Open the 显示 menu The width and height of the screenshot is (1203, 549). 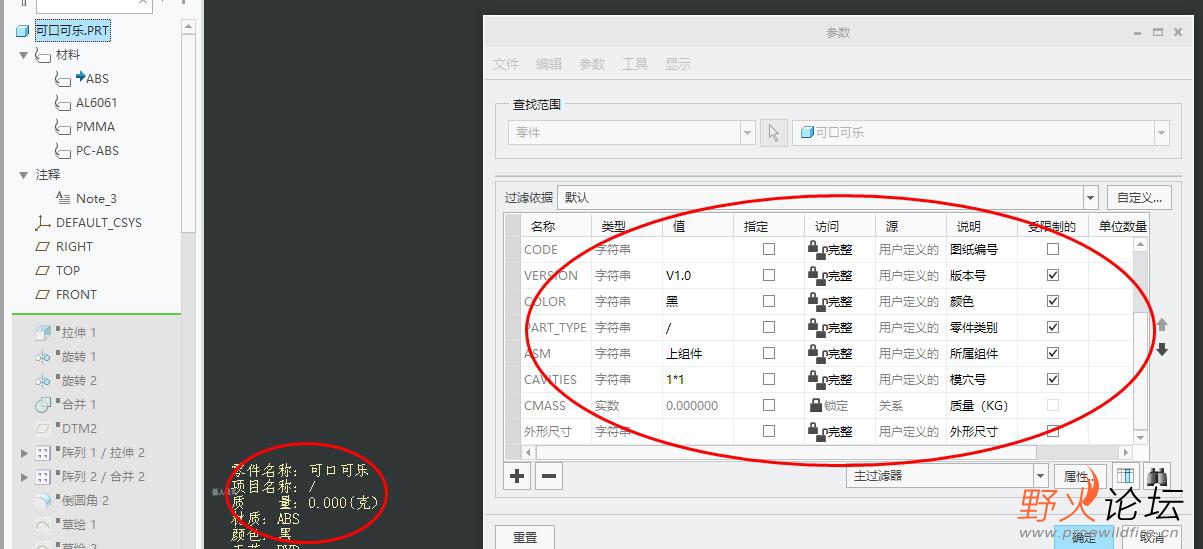point(678,64)
